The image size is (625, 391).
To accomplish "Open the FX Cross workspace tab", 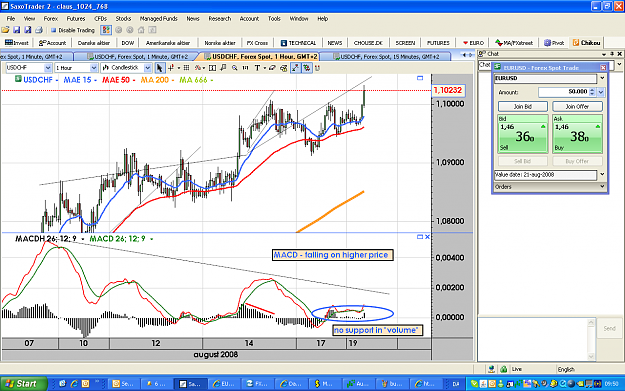I will click(x=257, y=43).
